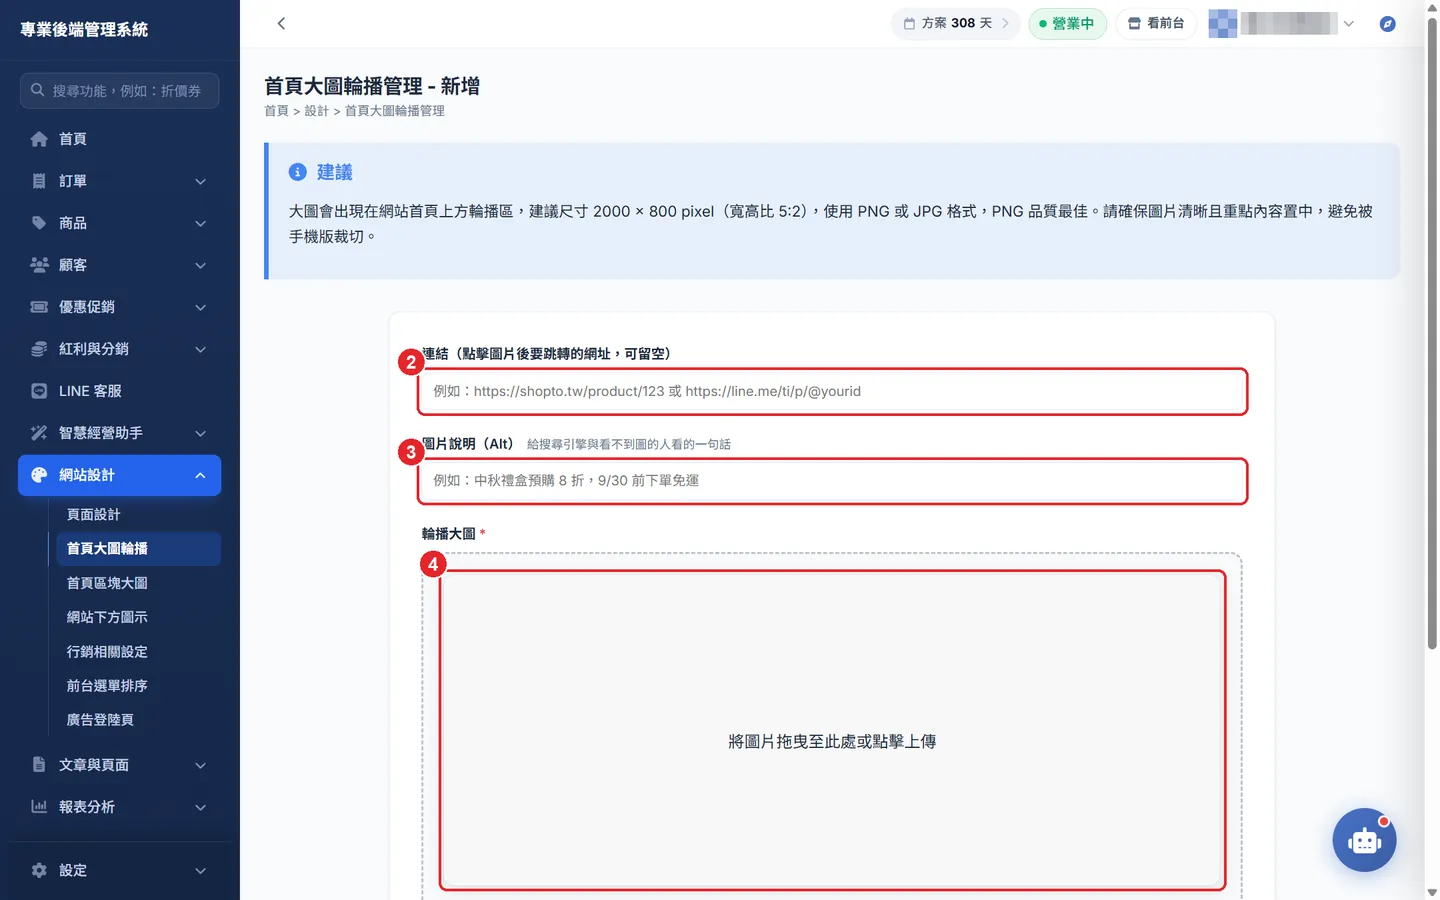Open 頁面設計 in the sidebar
Viewport: 1440px width, 900px height.
coord(139,514)
